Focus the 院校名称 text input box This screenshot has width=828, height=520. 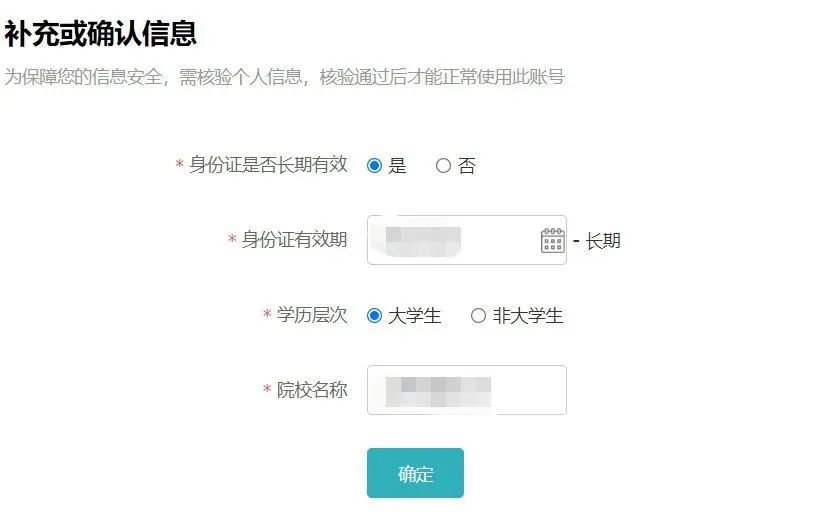pos(467,390)
